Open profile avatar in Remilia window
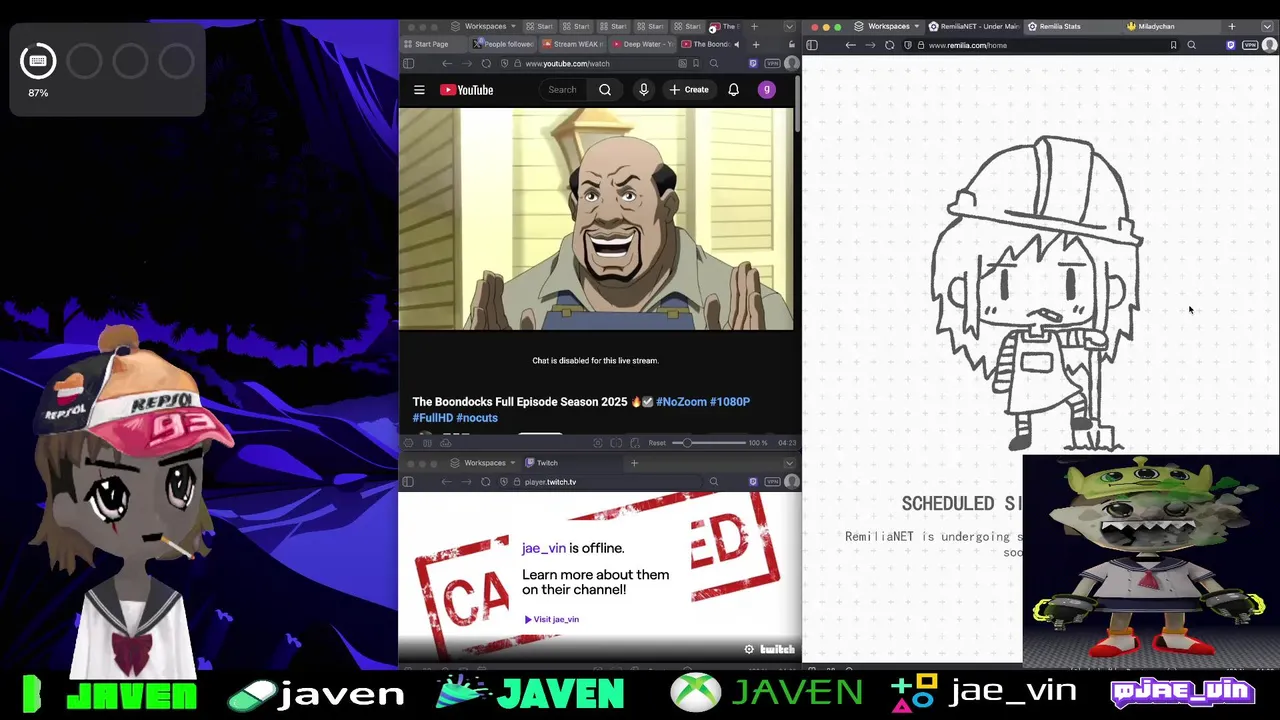Viewport: 1280px width, 720px height. [x=1269, y=45]
